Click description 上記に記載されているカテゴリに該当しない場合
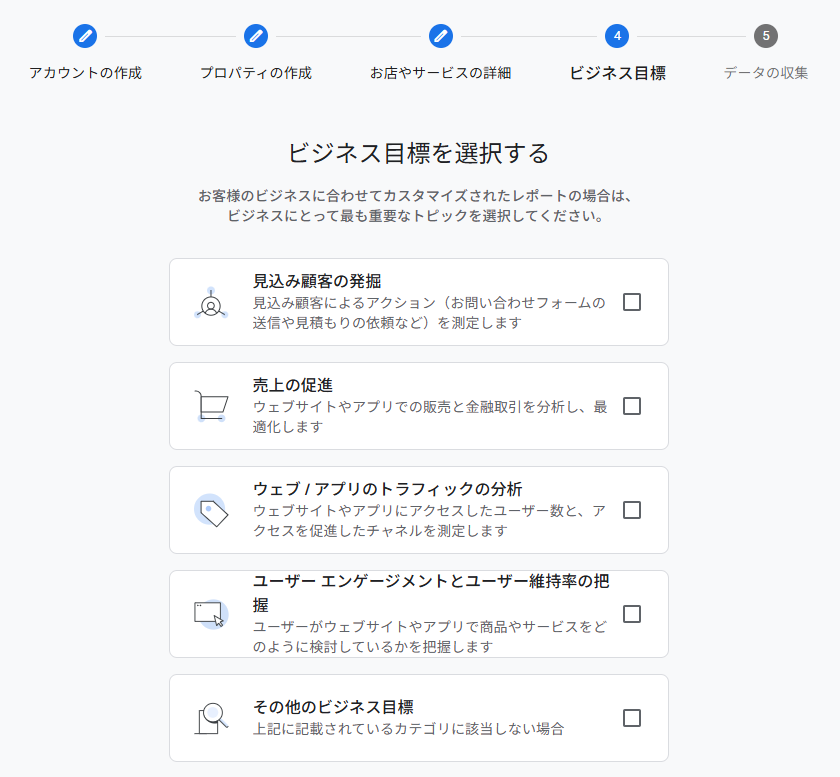 click(x=408, y=729)
